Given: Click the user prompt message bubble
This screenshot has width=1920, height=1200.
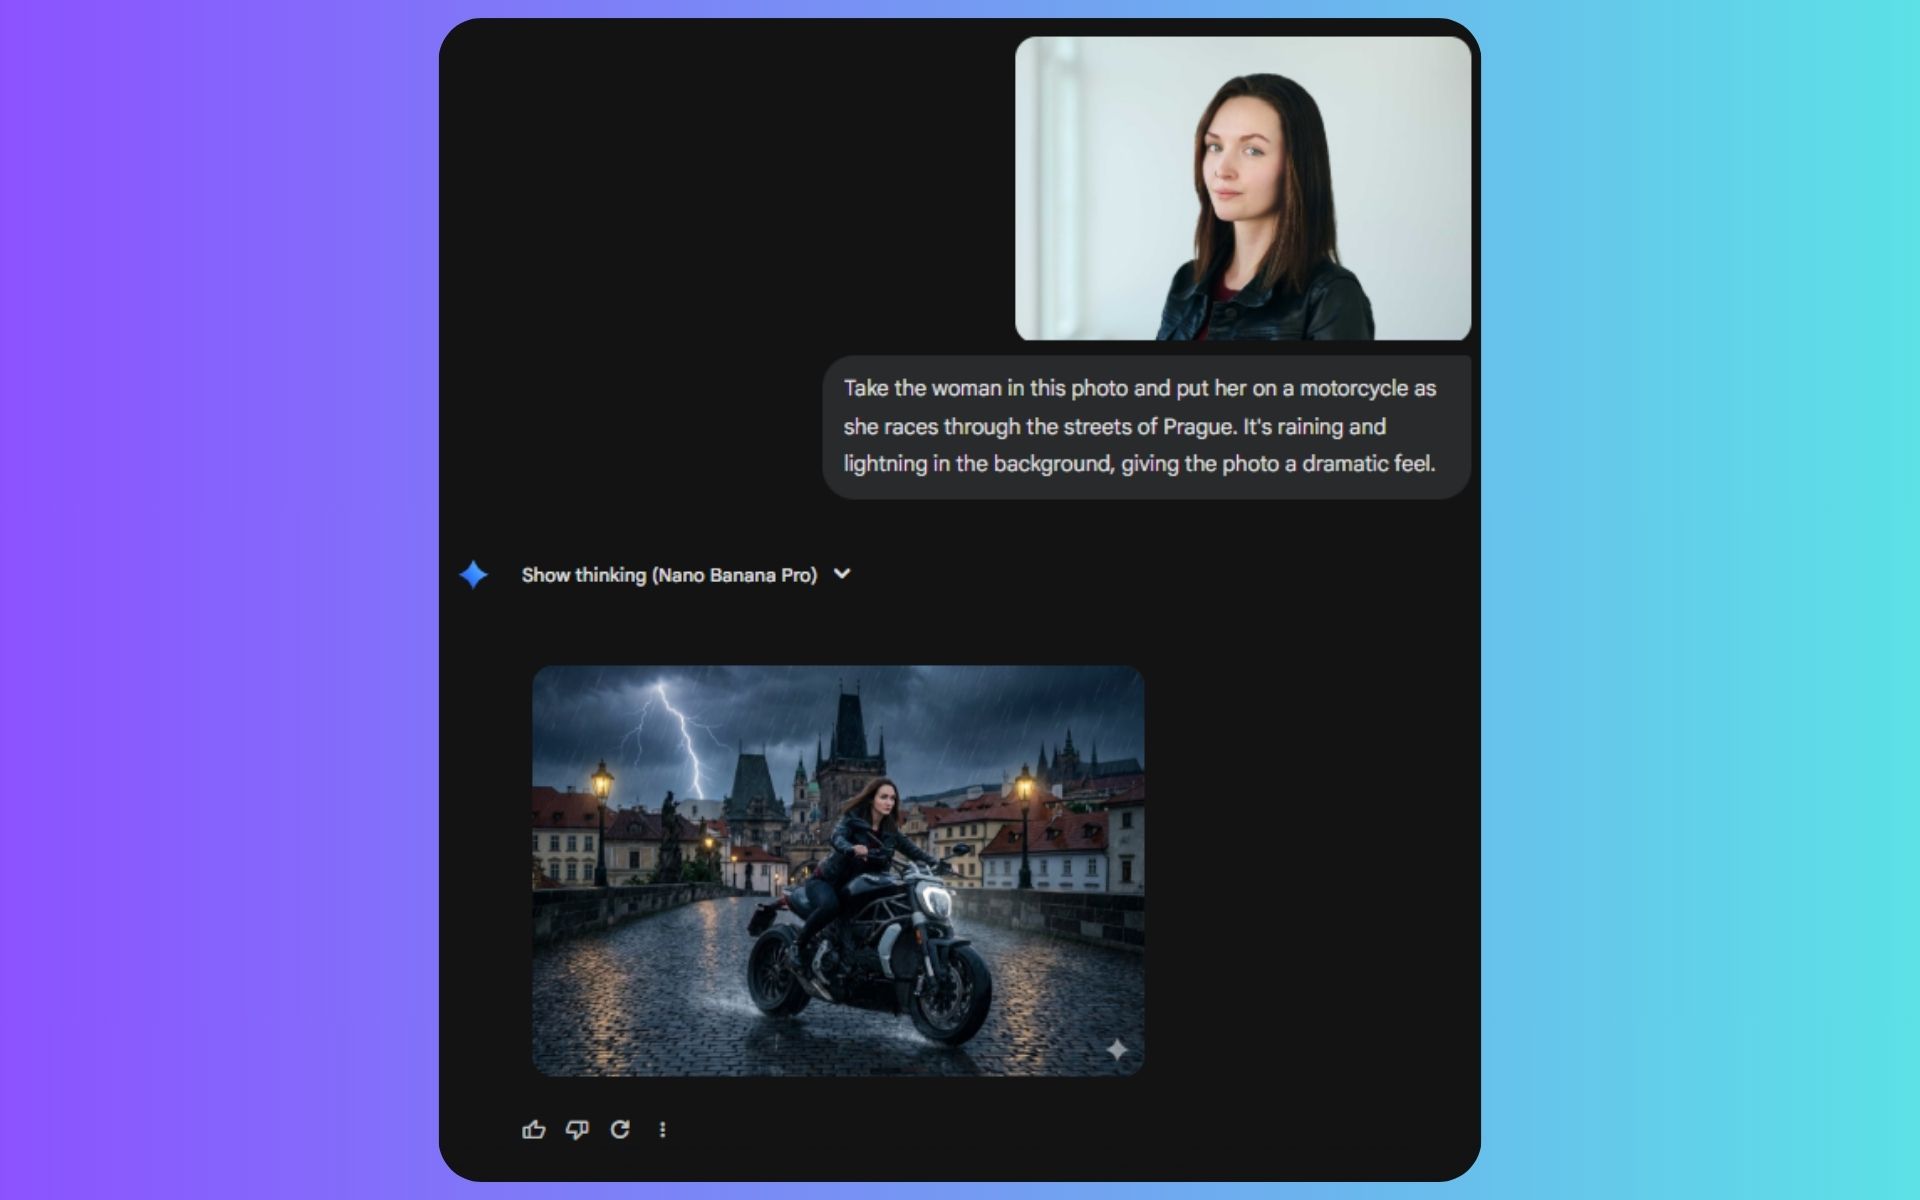Looking at the screenshot, I should click(1146, 426).
